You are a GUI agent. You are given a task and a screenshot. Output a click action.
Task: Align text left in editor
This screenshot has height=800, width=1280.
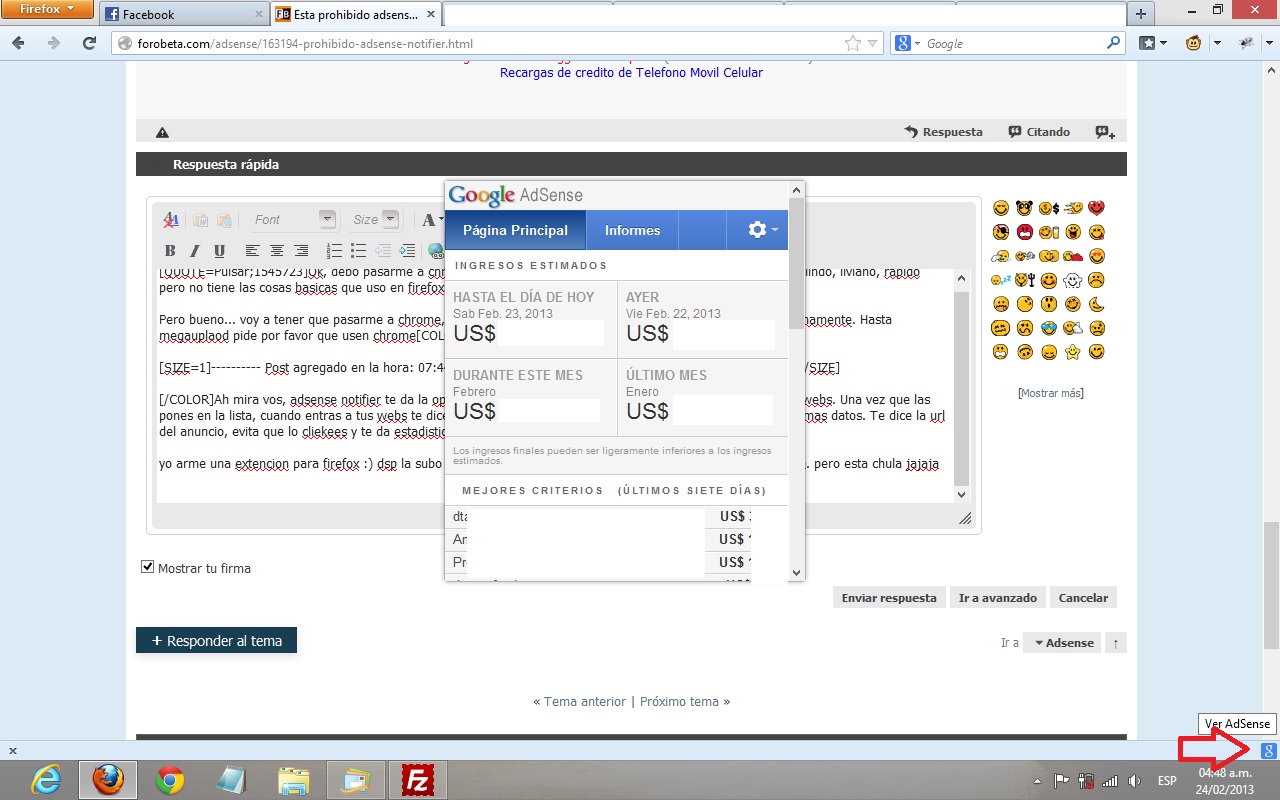[252, 251]
